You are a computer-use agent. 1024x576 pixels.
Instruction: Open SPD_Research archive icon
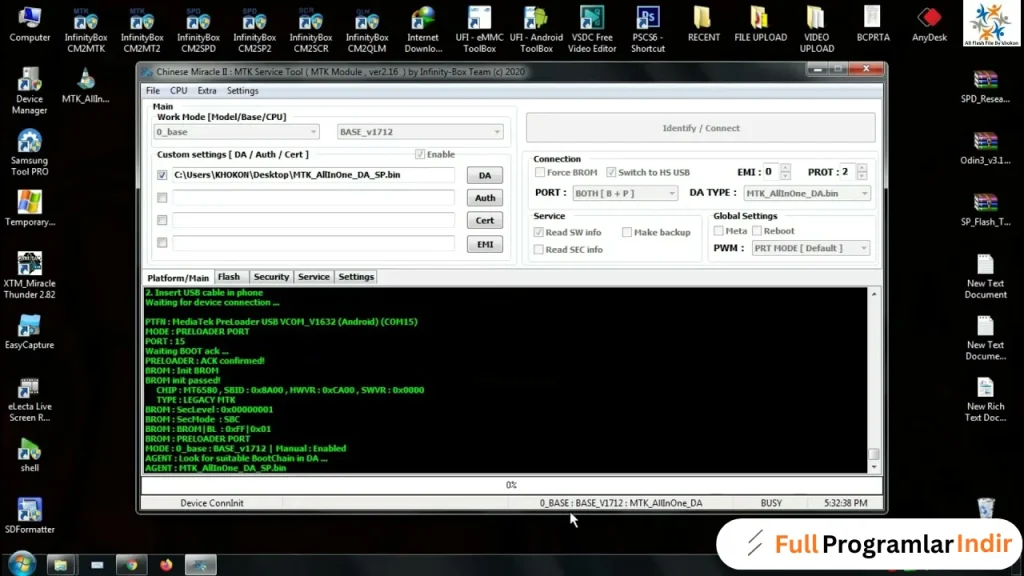point(985,86)
